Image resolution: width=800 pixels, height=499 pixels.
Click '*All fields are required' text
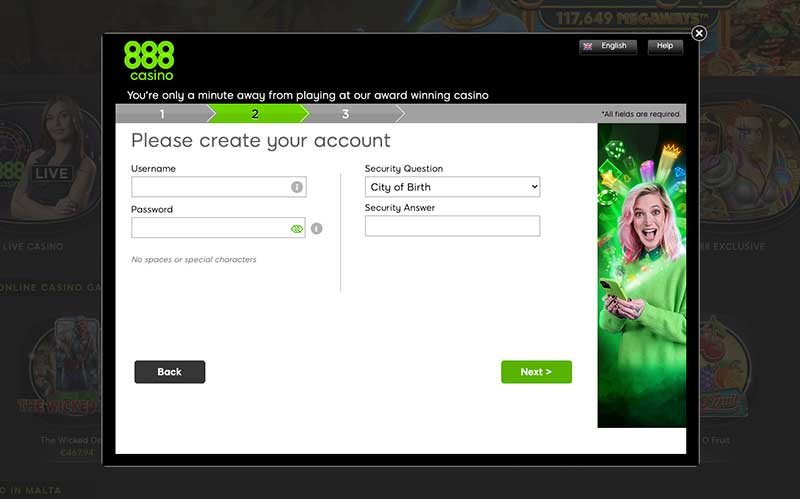tap(640, 114)
